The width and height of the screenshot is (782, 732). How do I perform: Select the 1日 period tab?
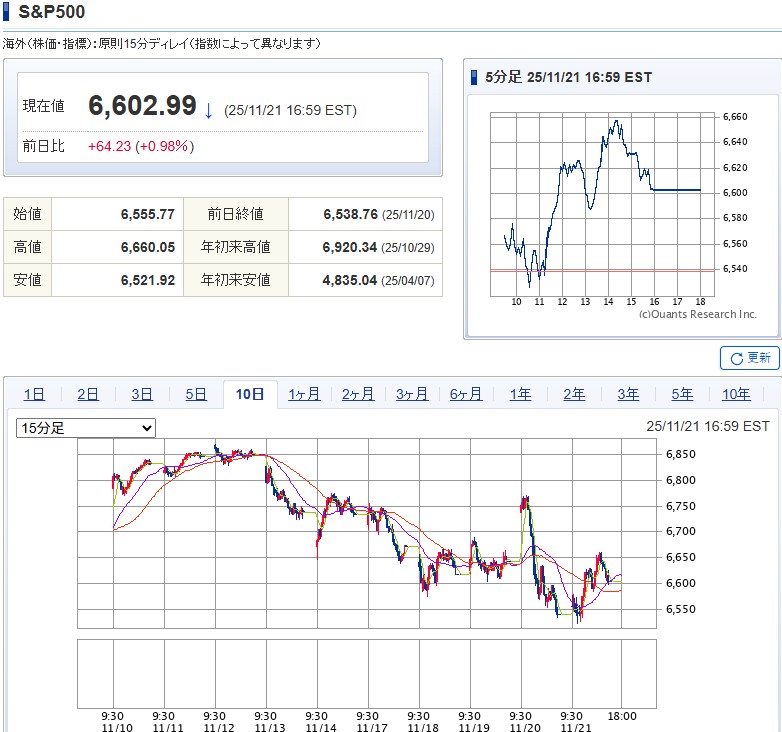click(34, 394)
